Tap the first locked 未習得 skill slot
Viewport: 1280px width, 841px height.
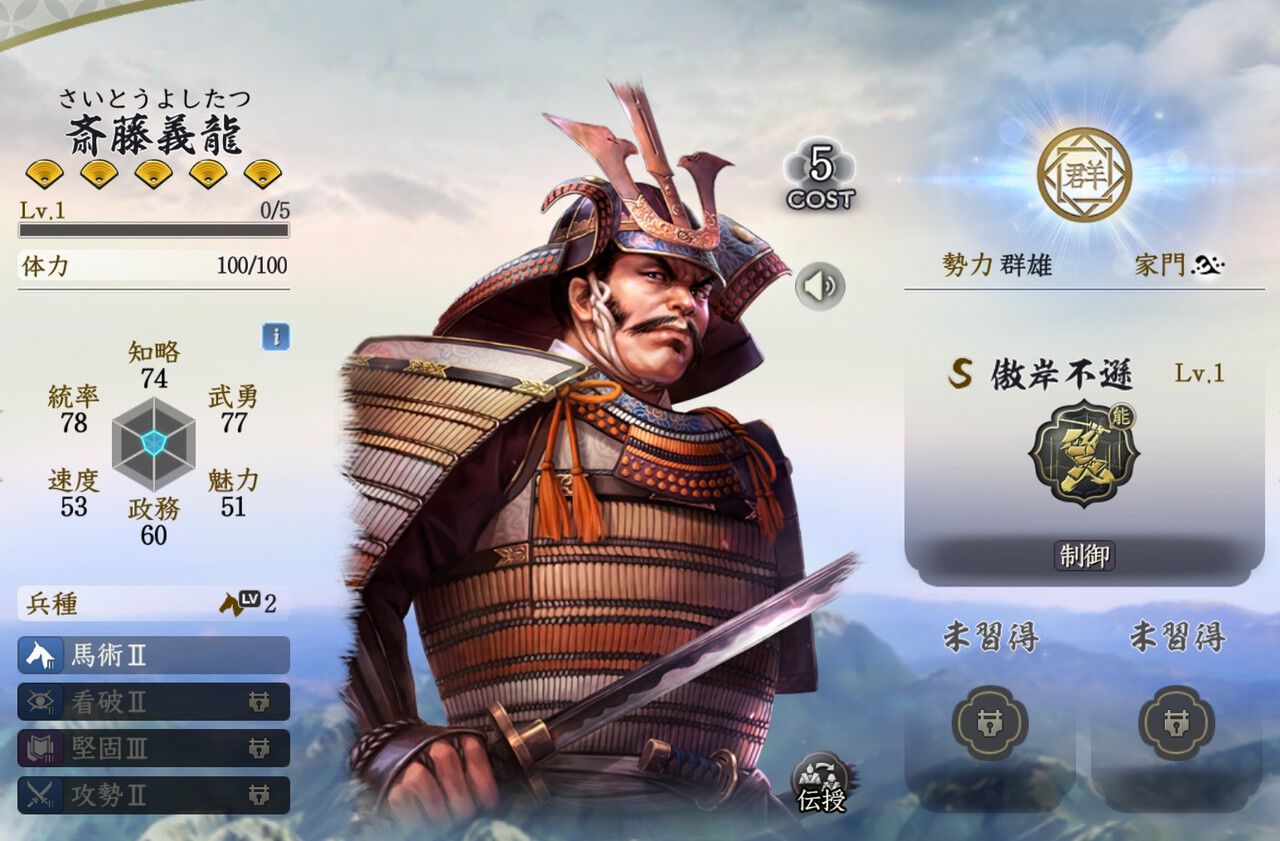(x=990, y=723)
